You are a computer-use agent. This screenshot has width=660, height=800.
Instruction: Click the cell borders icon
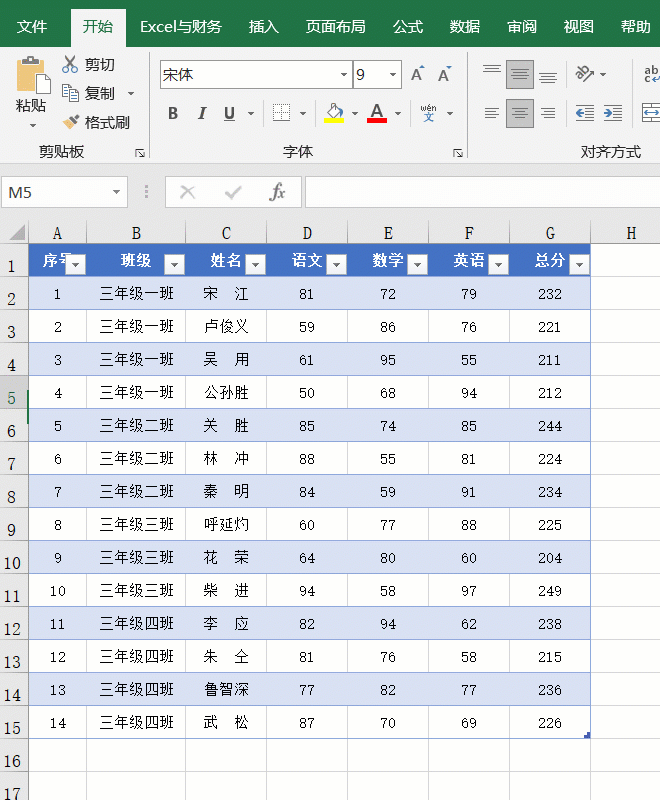click(282, 113)
